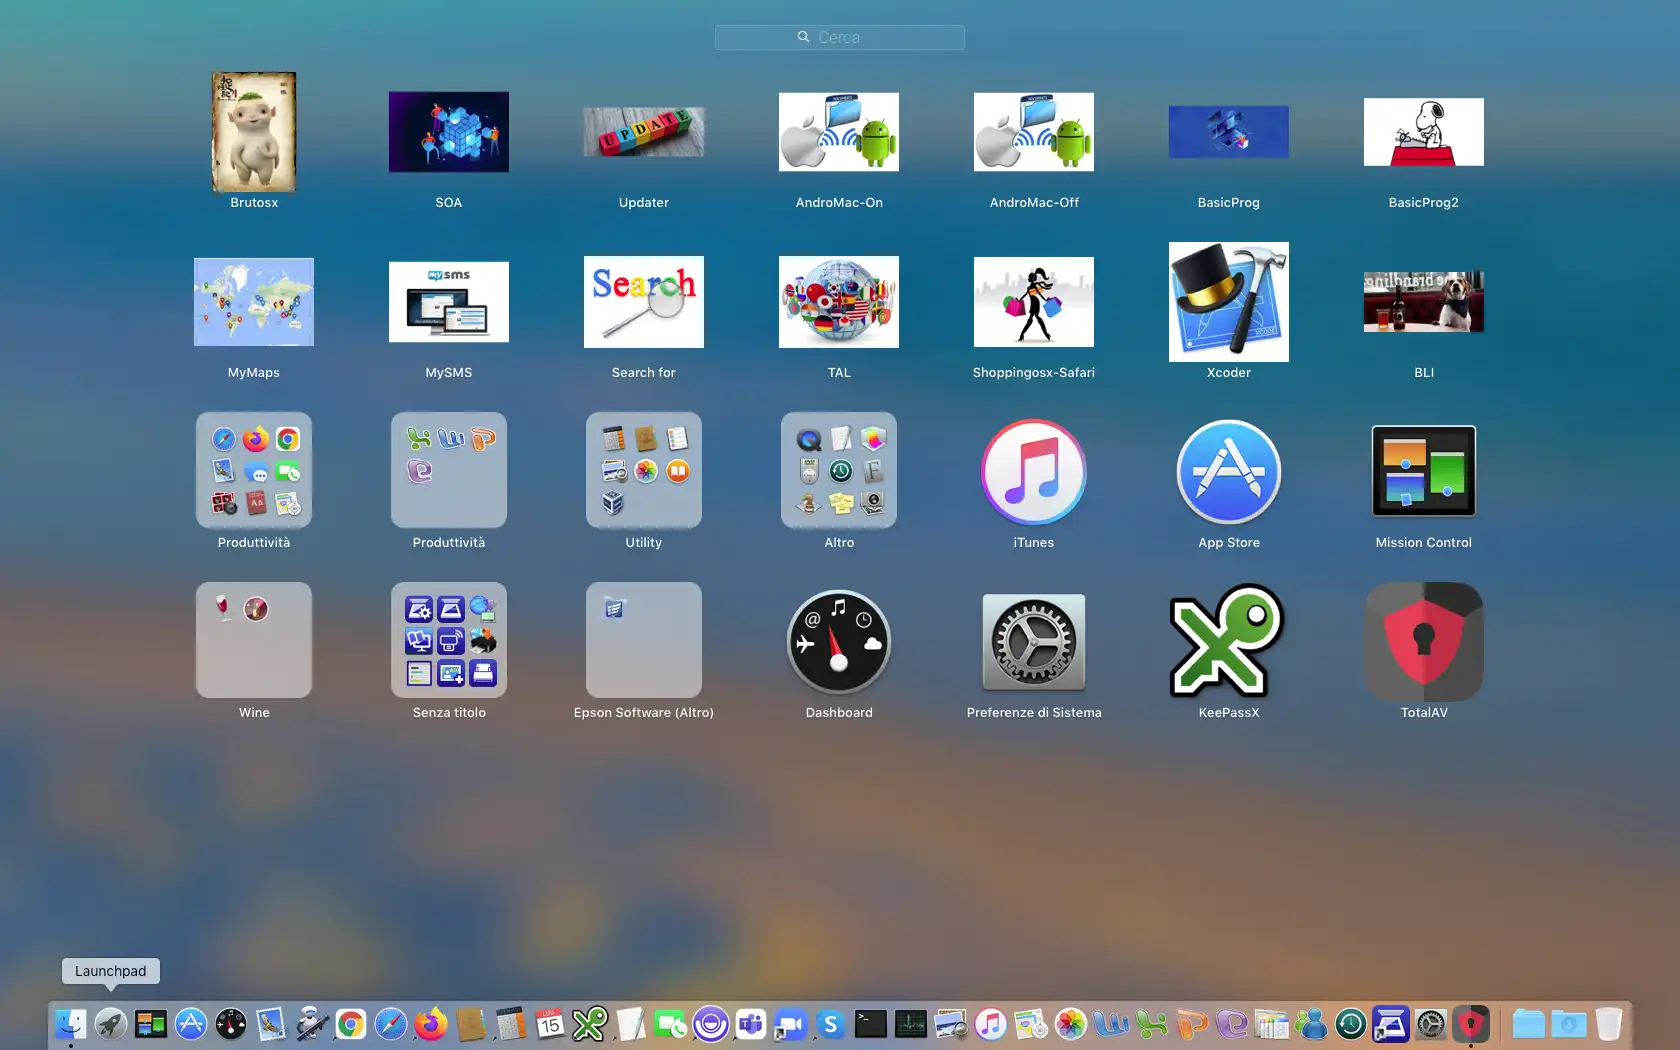1680x1050 pixels.
Task: Open Dashboard from the Dock
Action: coord(230,1024)
